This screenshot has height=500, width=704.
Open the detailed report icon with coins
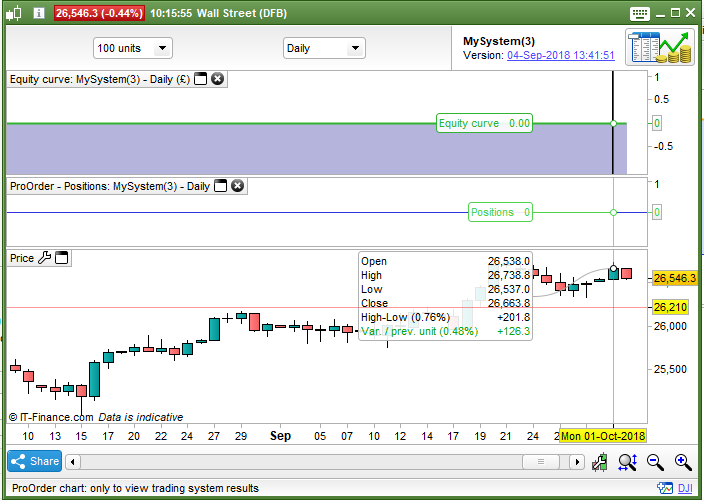point(660,47)
